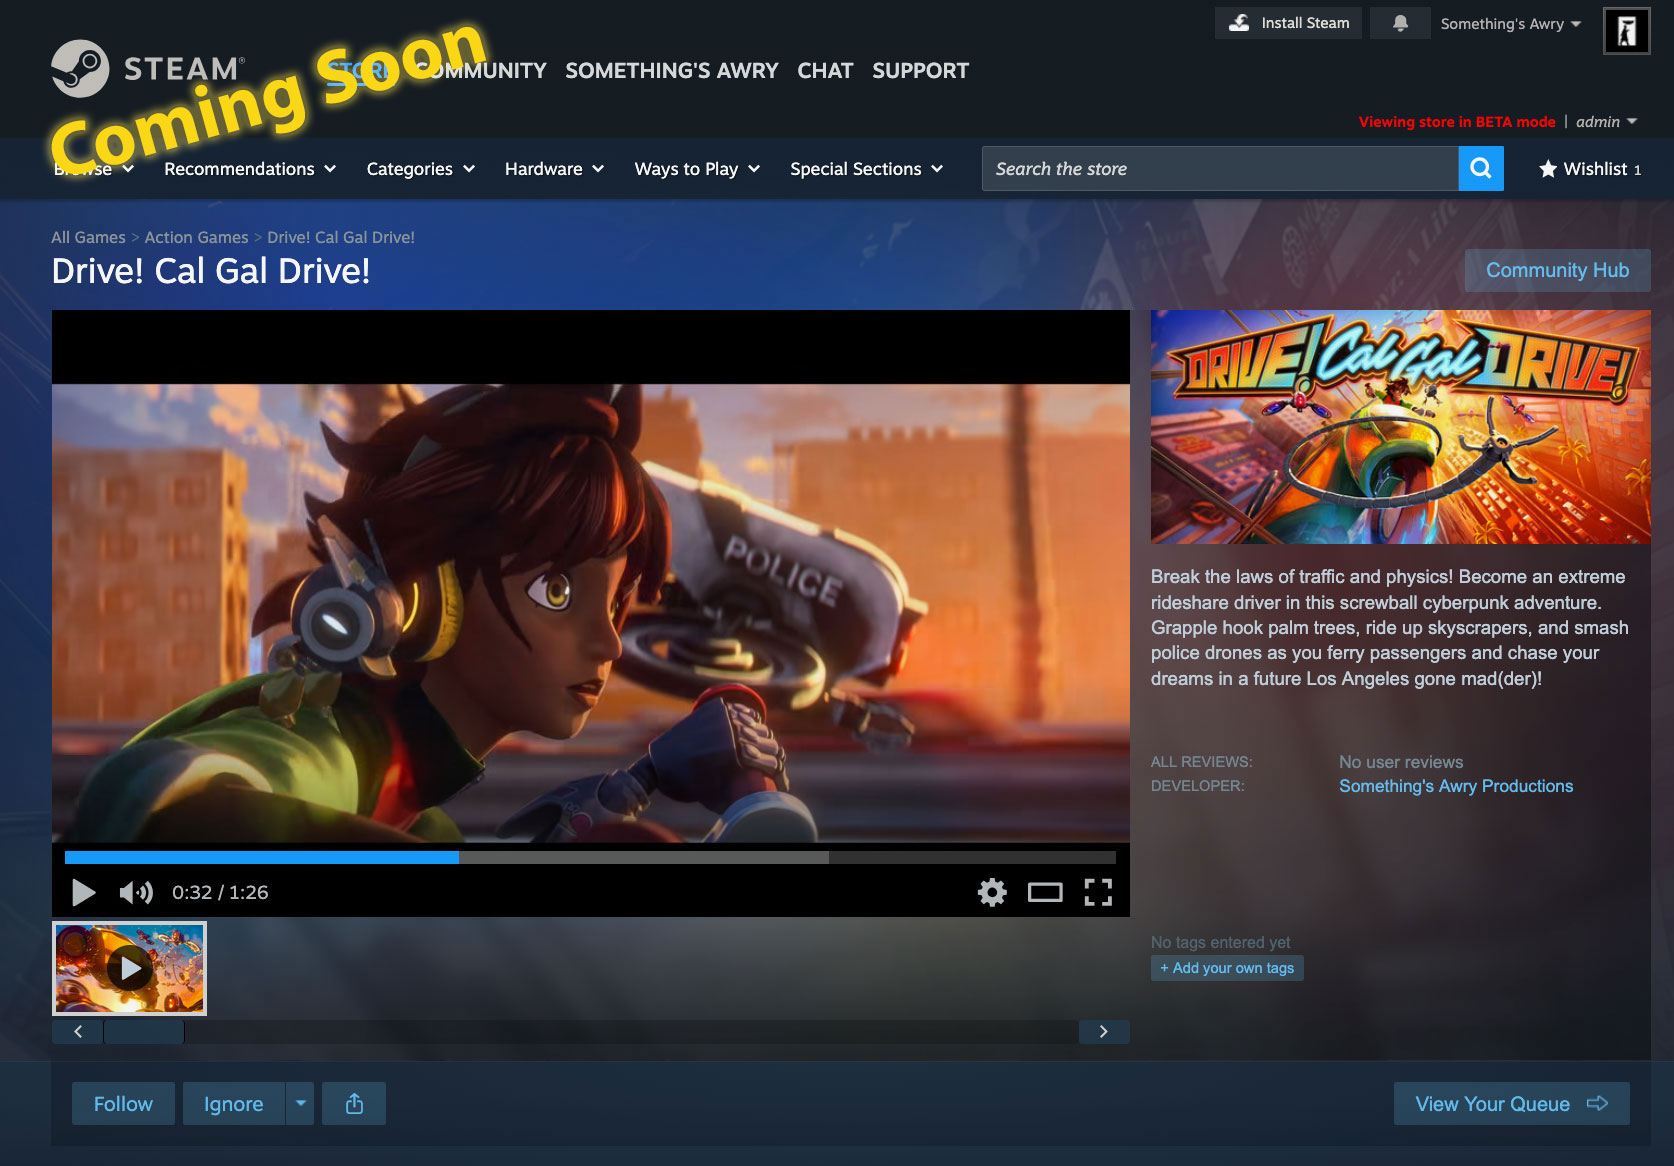This screenshot has height=1166, width=1674.
Task: Open Something's Awry Productions developer link
Action: pos(1456,786)
